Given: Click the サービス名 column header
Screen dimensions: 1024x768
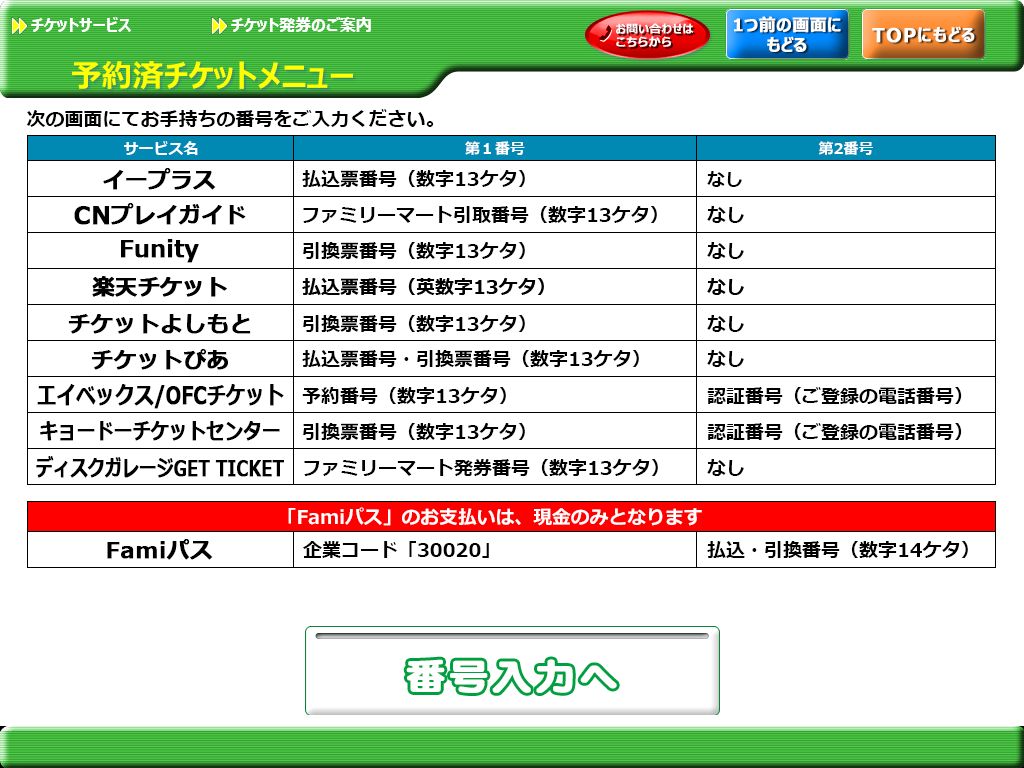Looking at the screenshot, I should [160, 148].
